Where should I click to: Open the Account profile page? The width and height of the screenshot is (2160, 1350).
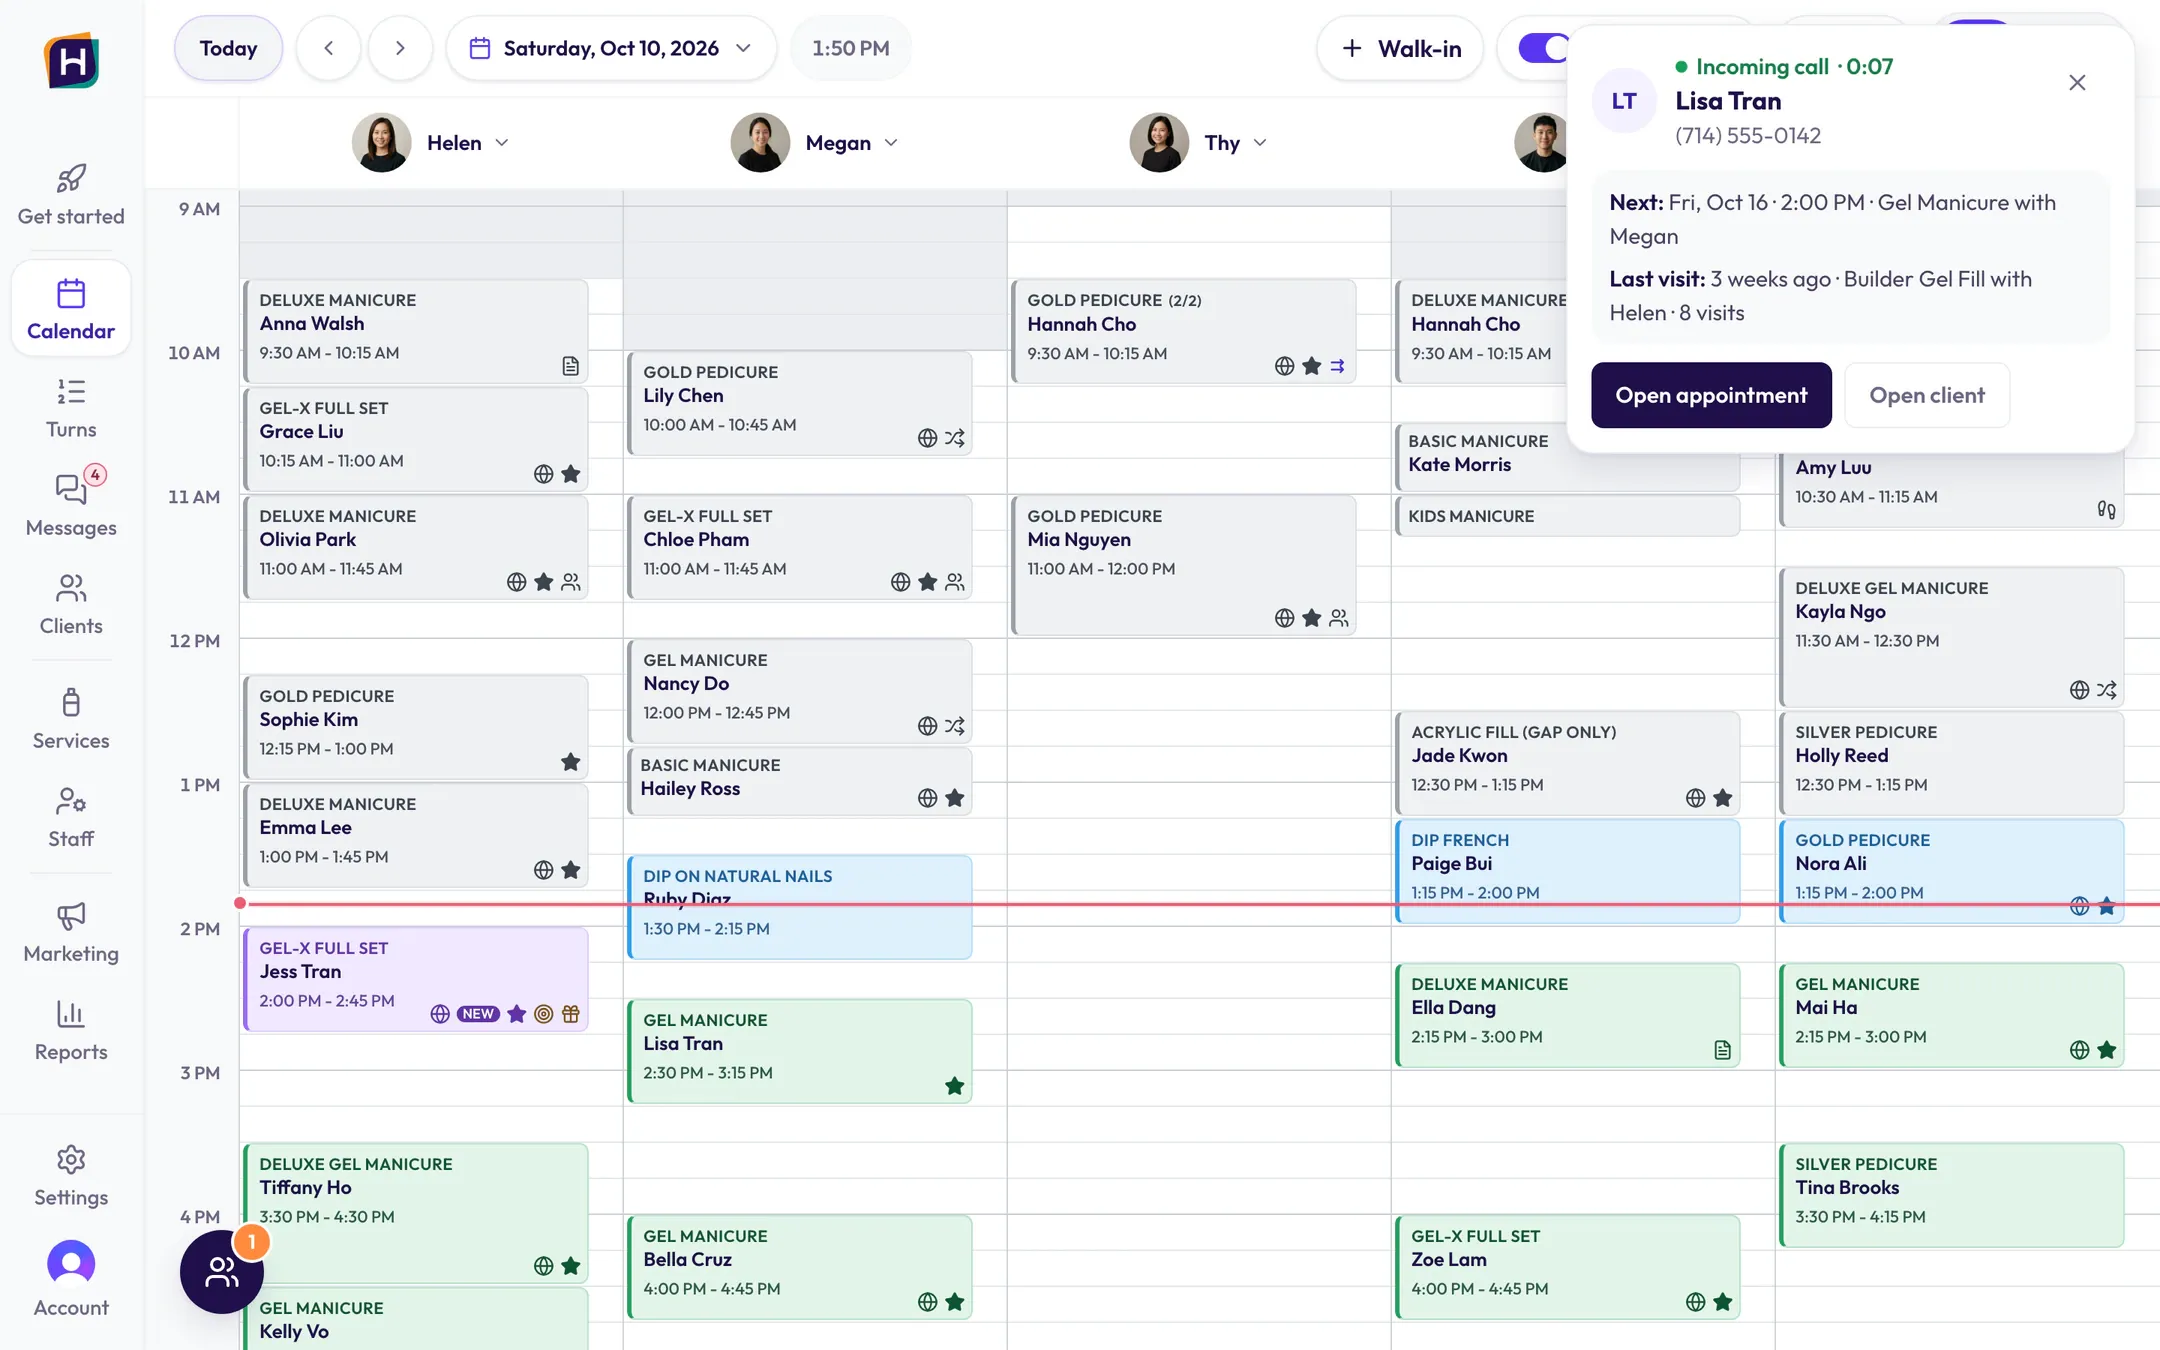coord(71,1279)
